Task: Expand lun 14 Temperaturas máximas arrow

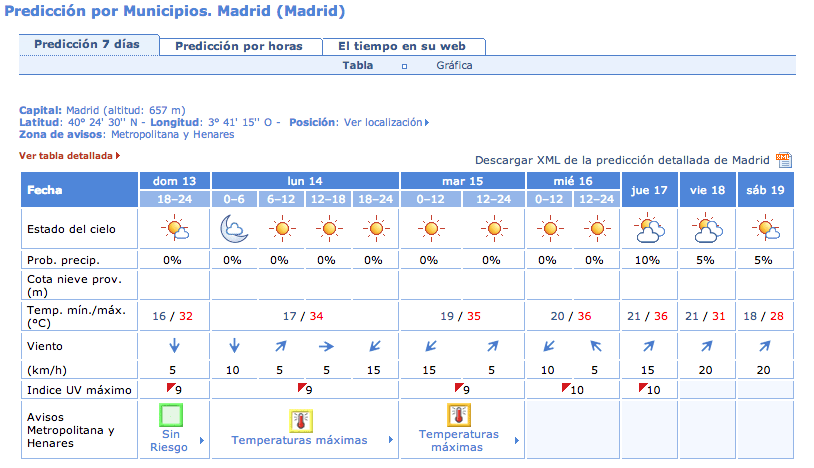Action: (x=390, y=439)
